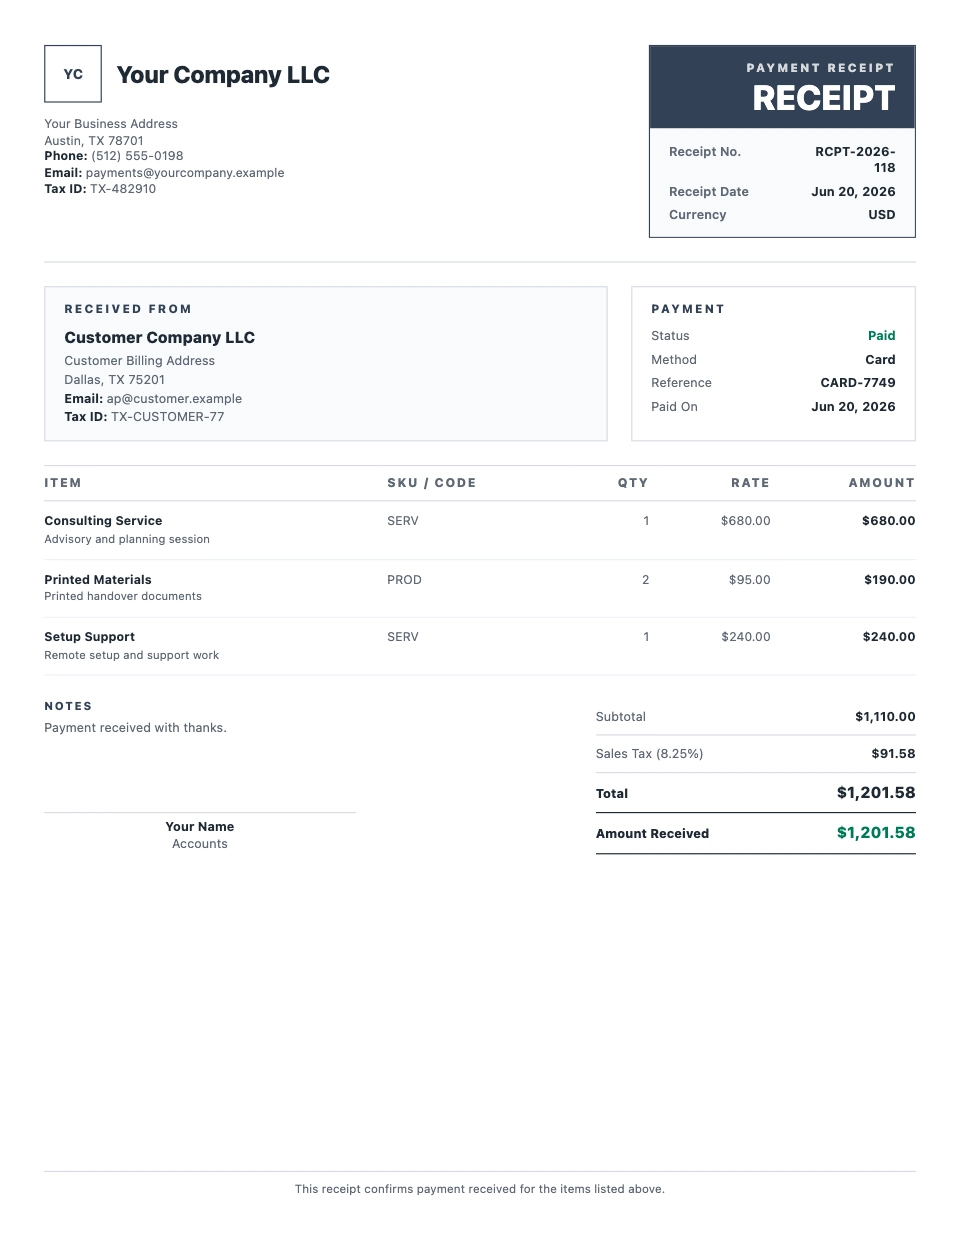Click the Total value $1,201.58 in black
960x1240 pixels.
[876, 793]
